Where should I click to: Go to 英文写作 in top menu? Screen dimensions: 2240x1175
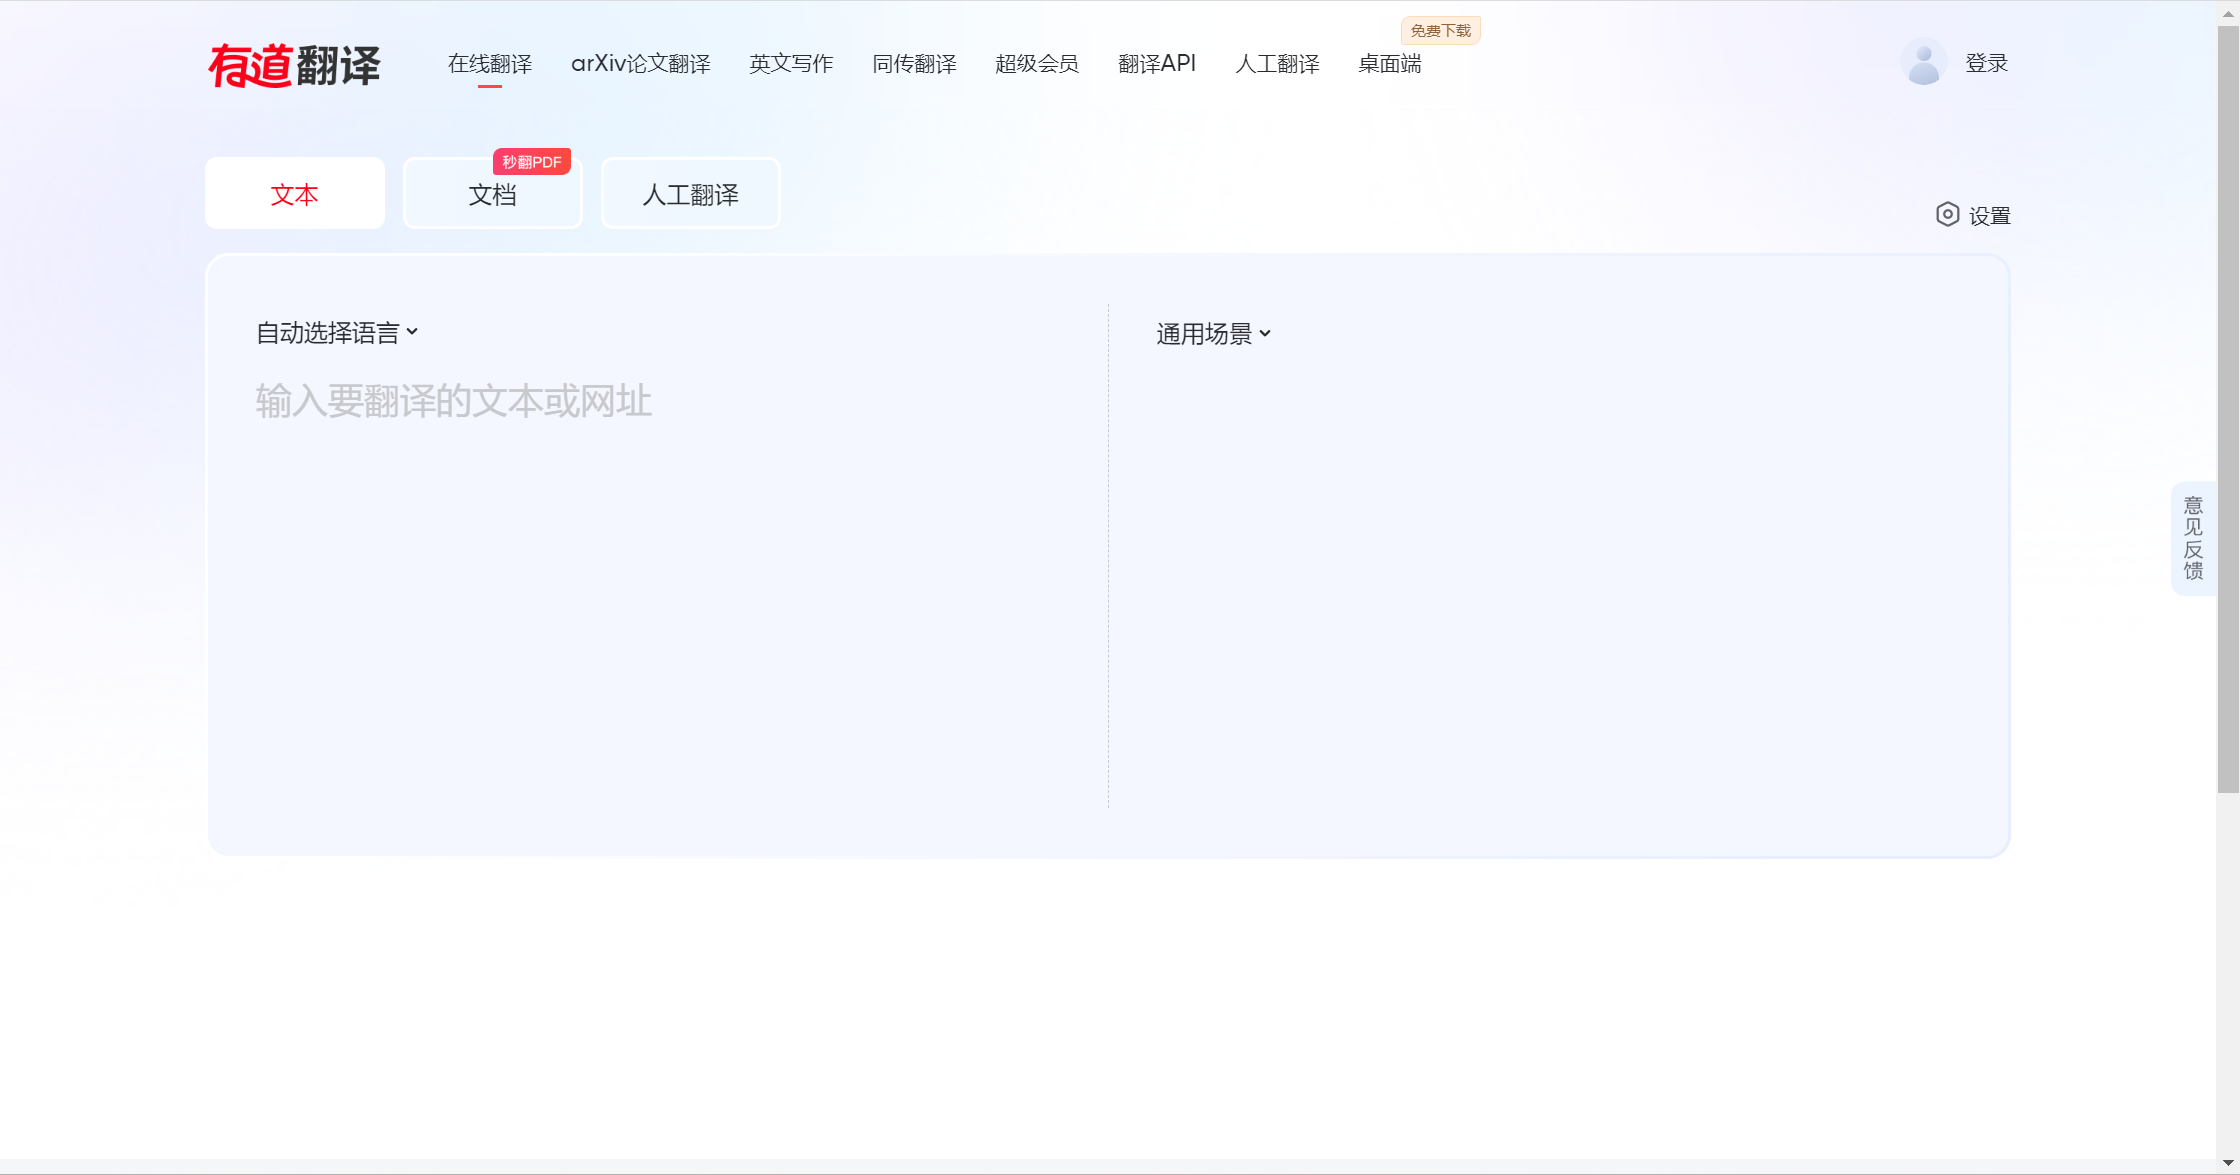pos(791,64)
